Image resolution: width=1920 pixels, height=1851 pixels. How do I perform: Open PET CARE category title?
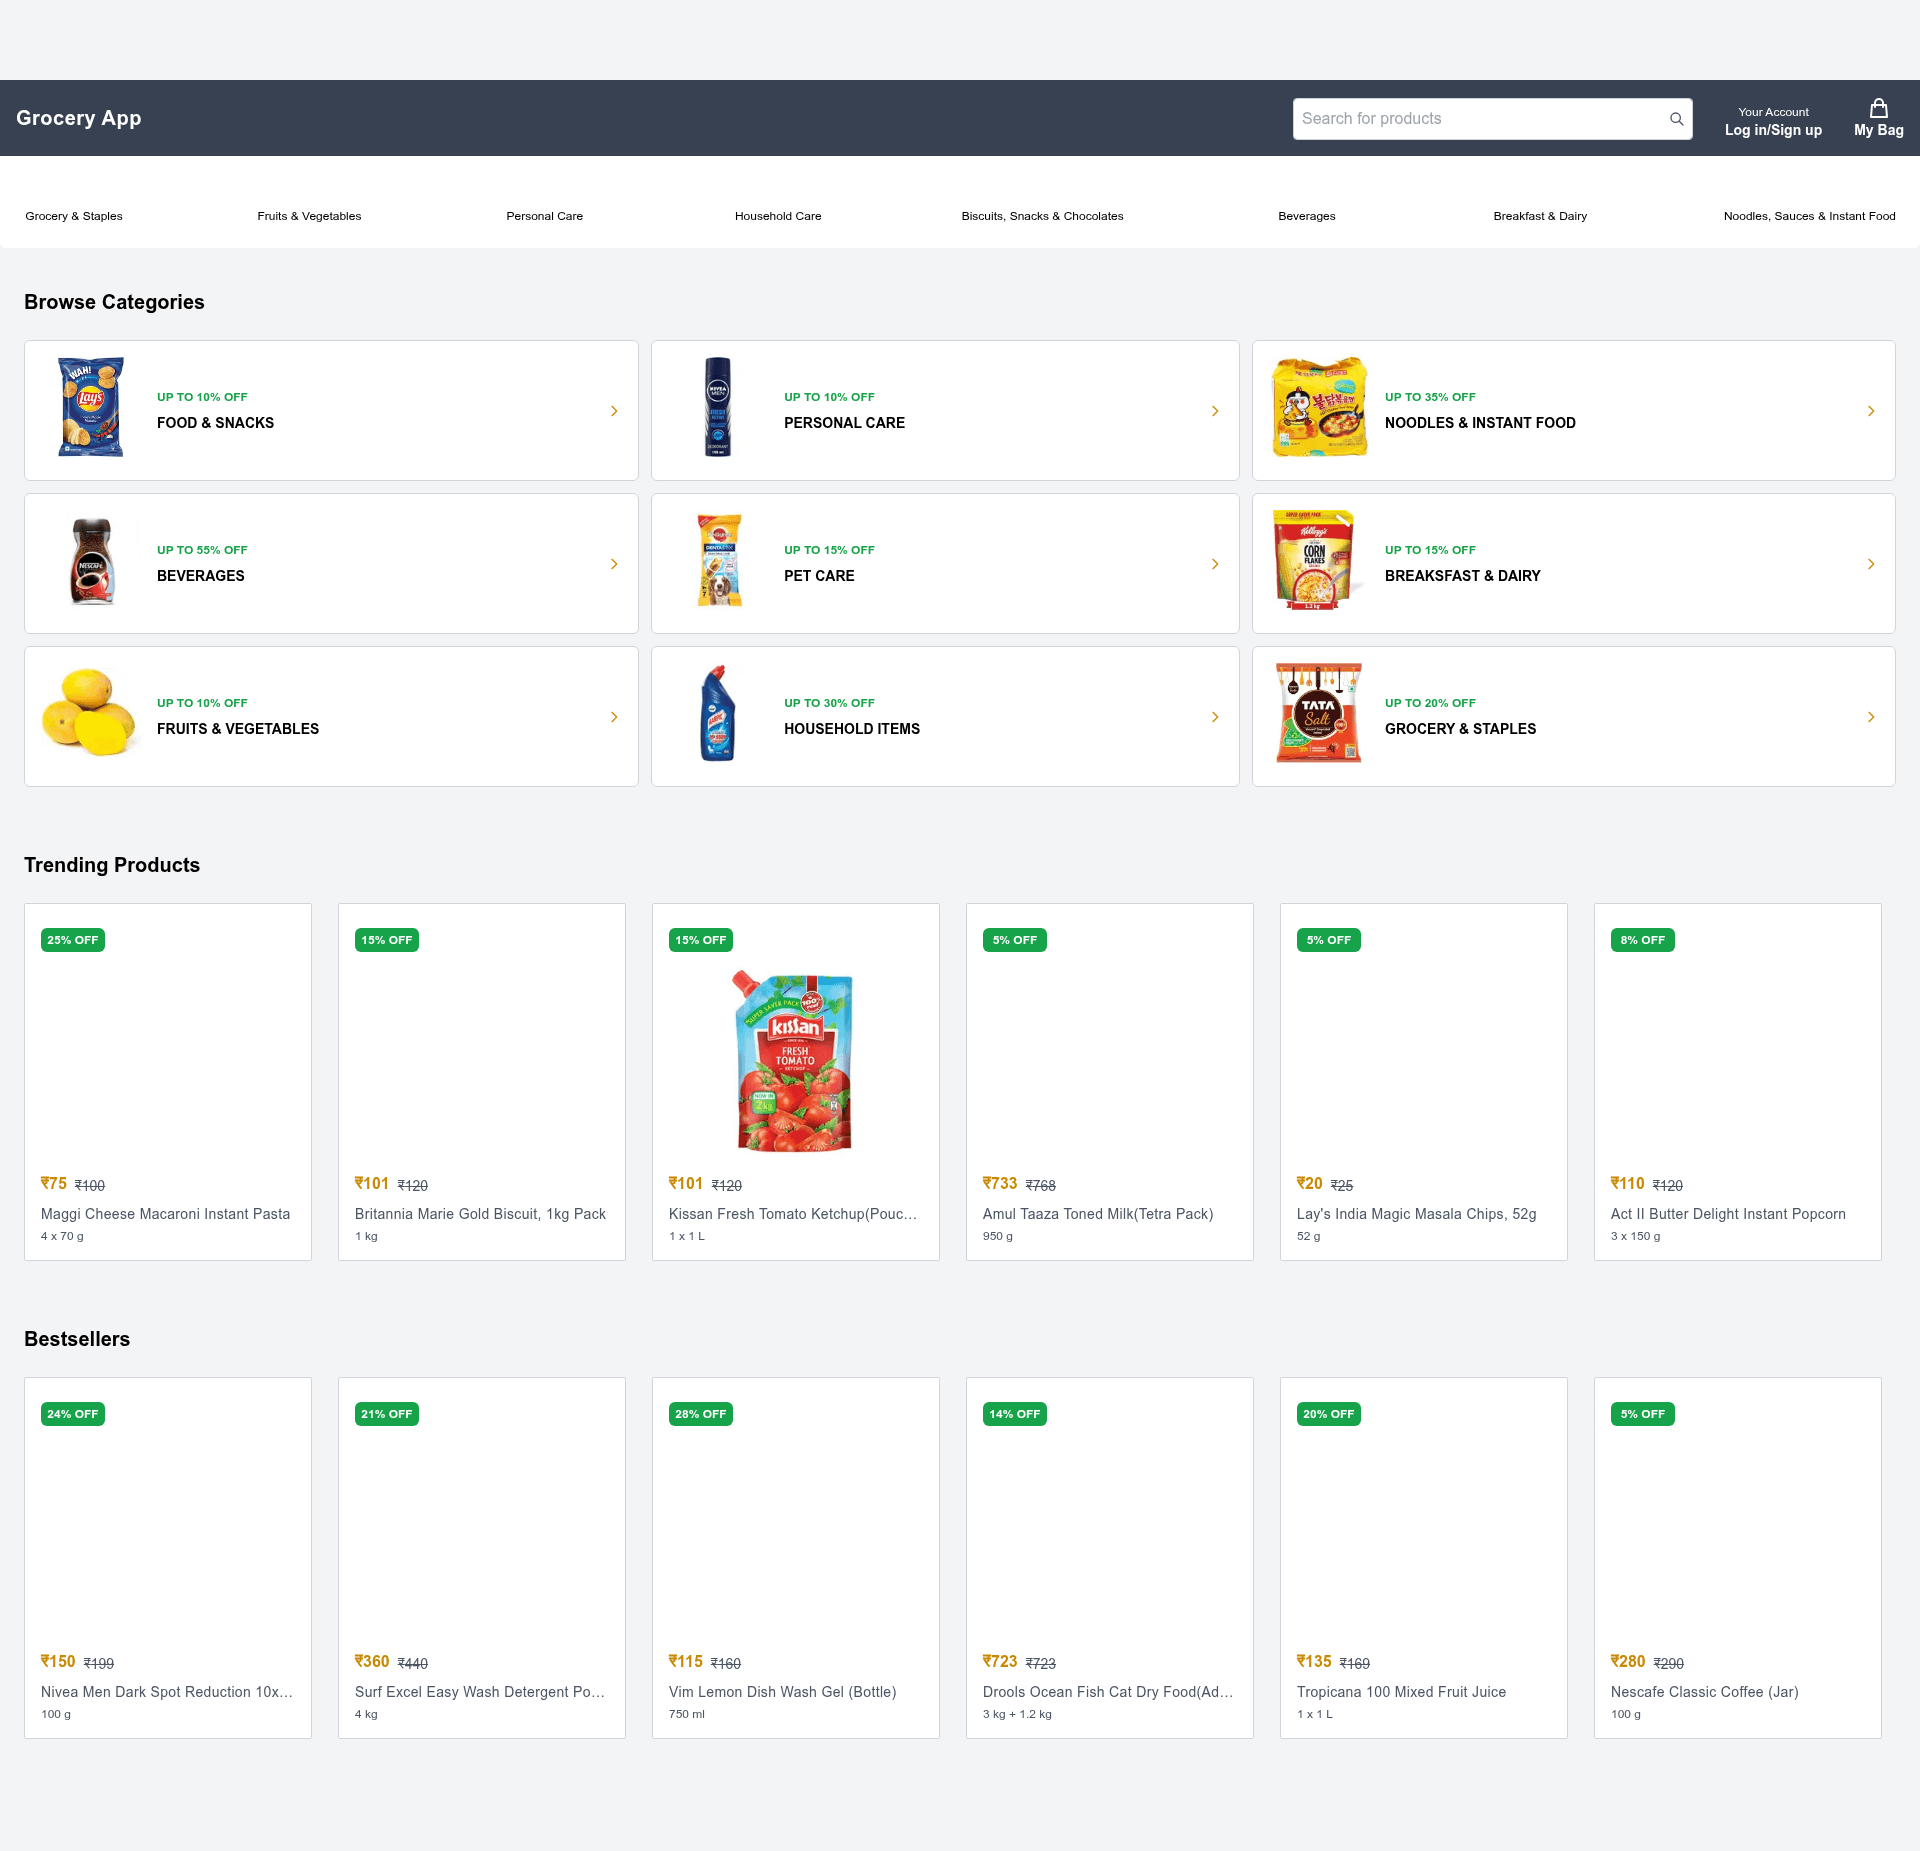click(819, 576)
